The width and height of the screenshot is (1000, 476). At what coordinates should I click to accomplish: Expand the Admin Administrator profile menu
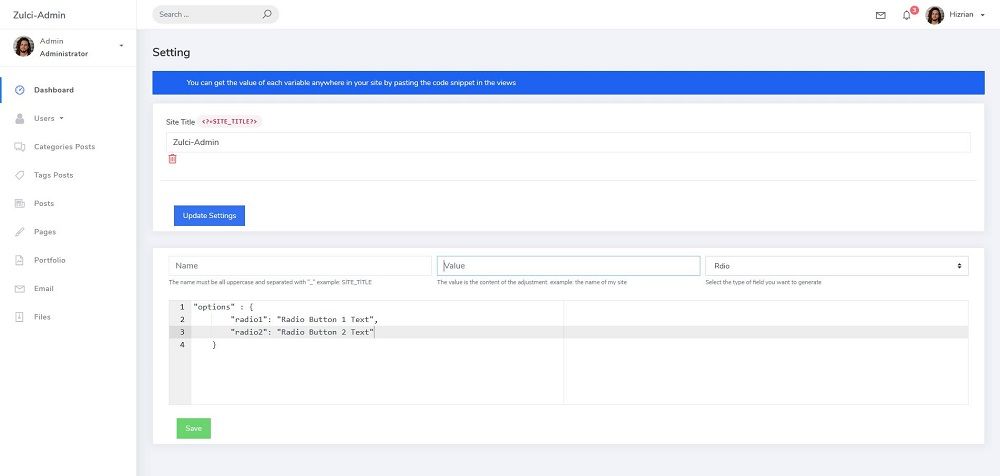pos(121,46)
